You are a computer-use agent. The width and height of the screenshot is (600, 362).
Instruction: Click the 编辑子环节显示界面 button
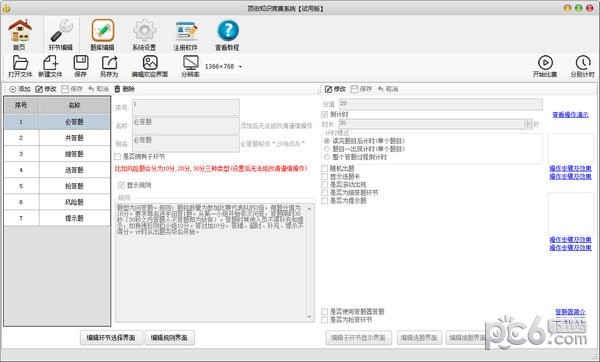[x=359, y=338]
